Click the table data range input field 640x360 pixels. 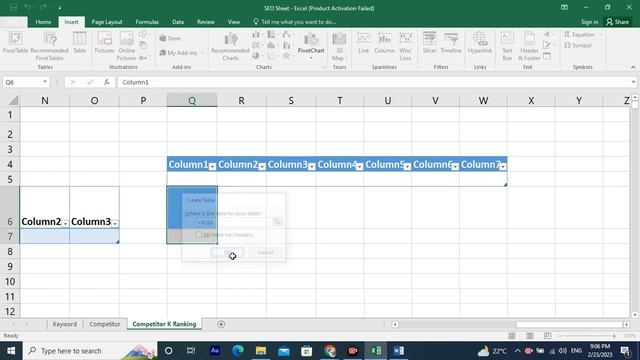pyautogui.click(x=233, y=222)
